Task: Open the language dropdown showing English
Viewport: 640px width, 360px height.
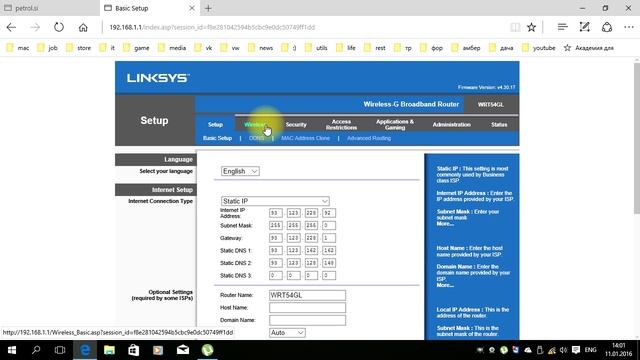Action: tap(240, 171)
